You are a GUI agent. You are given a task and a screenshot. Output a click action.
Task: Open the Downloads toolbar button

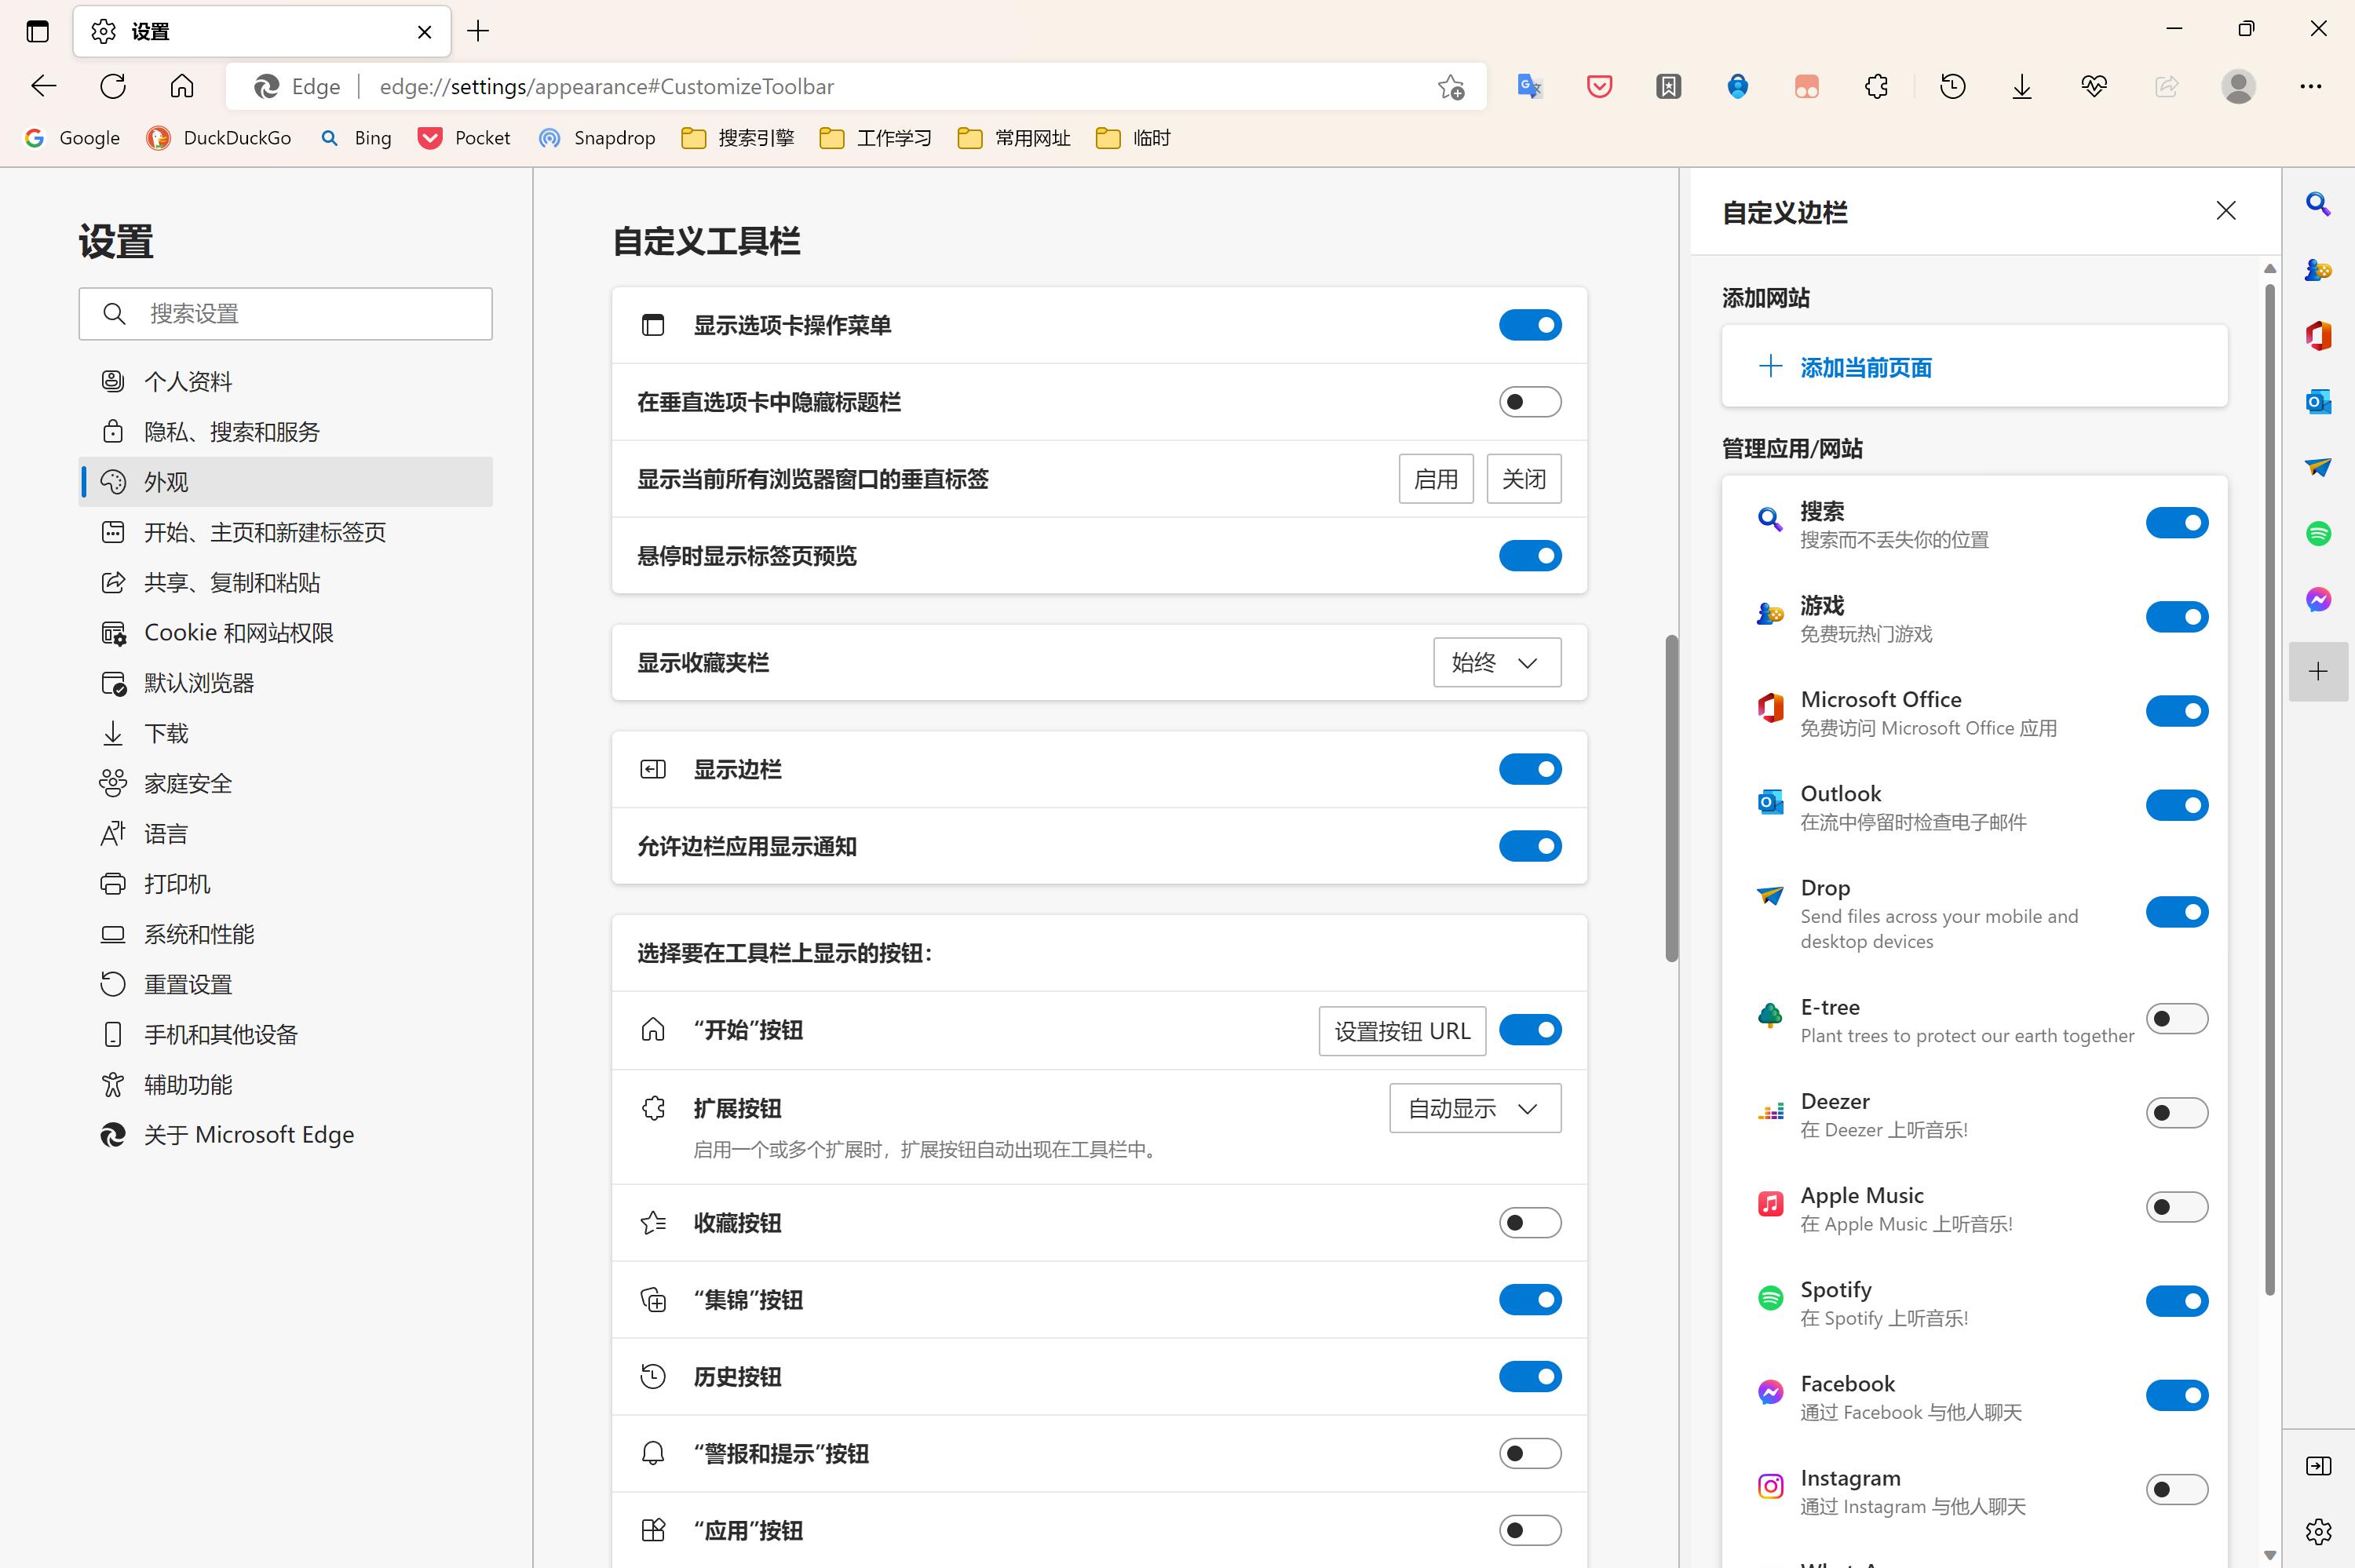pyautogui.click(x=2021, y=87)
